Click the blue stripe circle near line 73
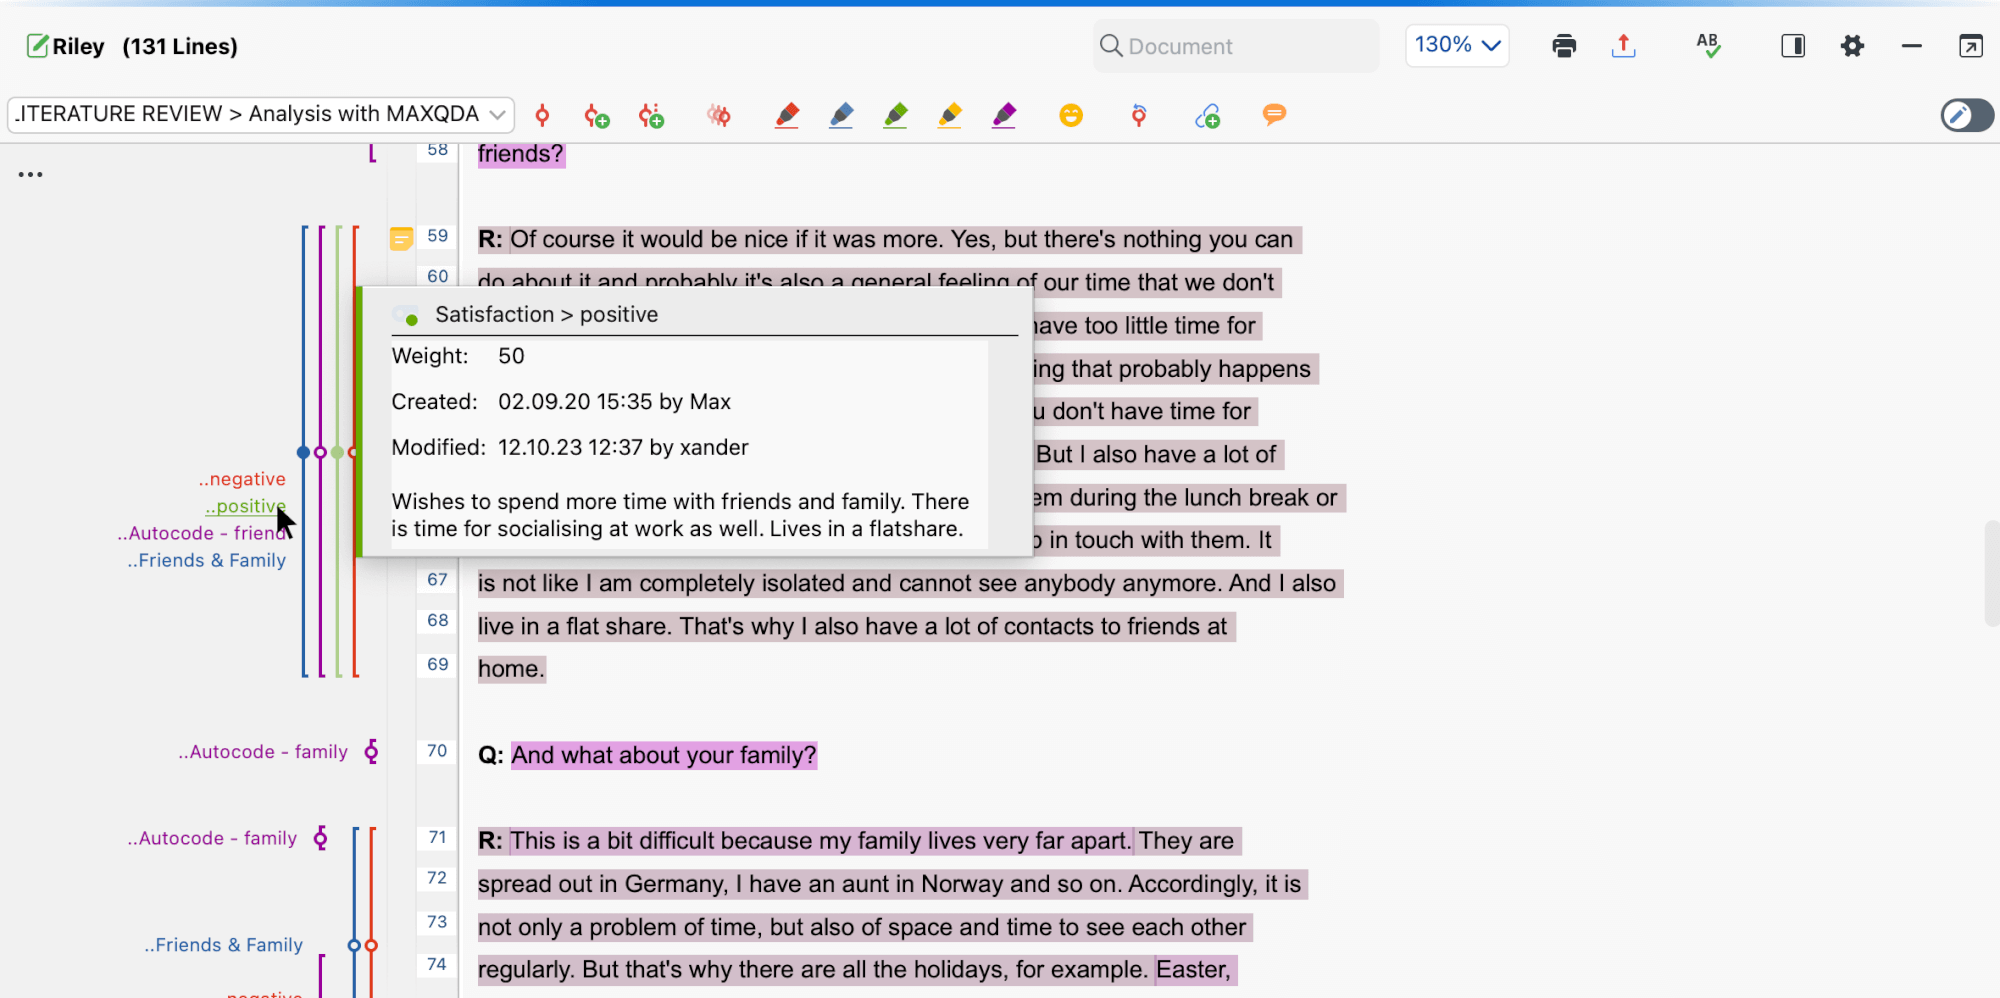Viewport: 2000px width, 998px height. [x=354, y=945]
